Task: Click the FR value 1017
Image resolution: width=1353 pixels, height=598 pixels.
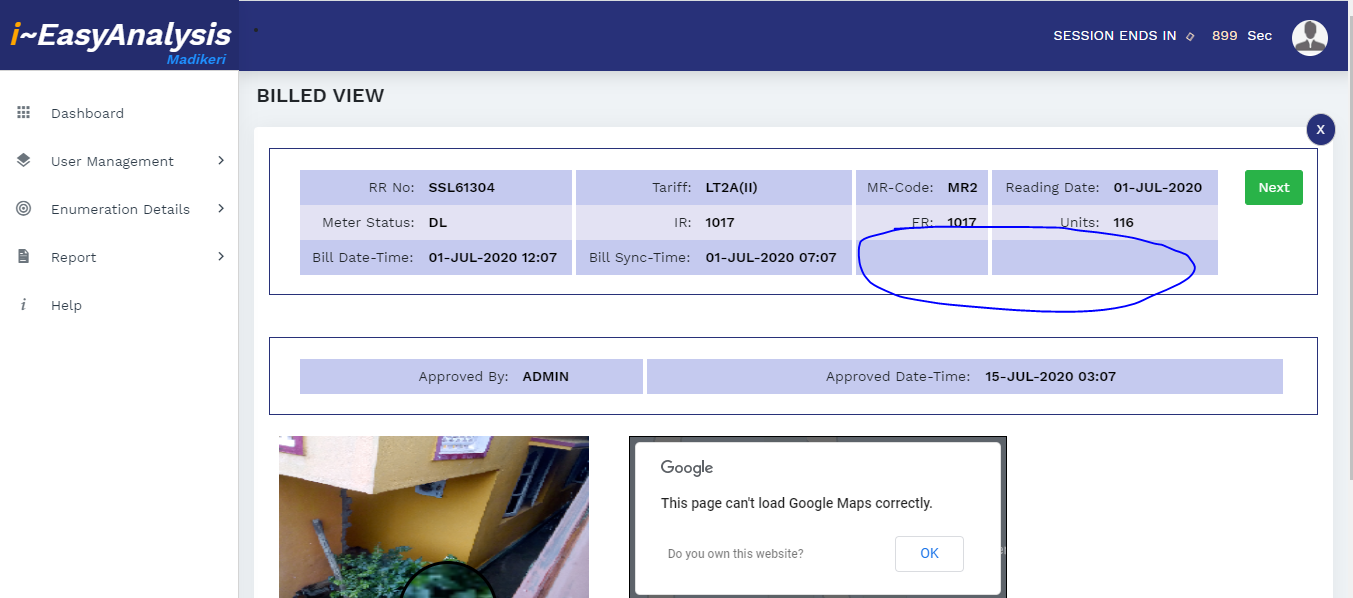Action: (962, 222)
